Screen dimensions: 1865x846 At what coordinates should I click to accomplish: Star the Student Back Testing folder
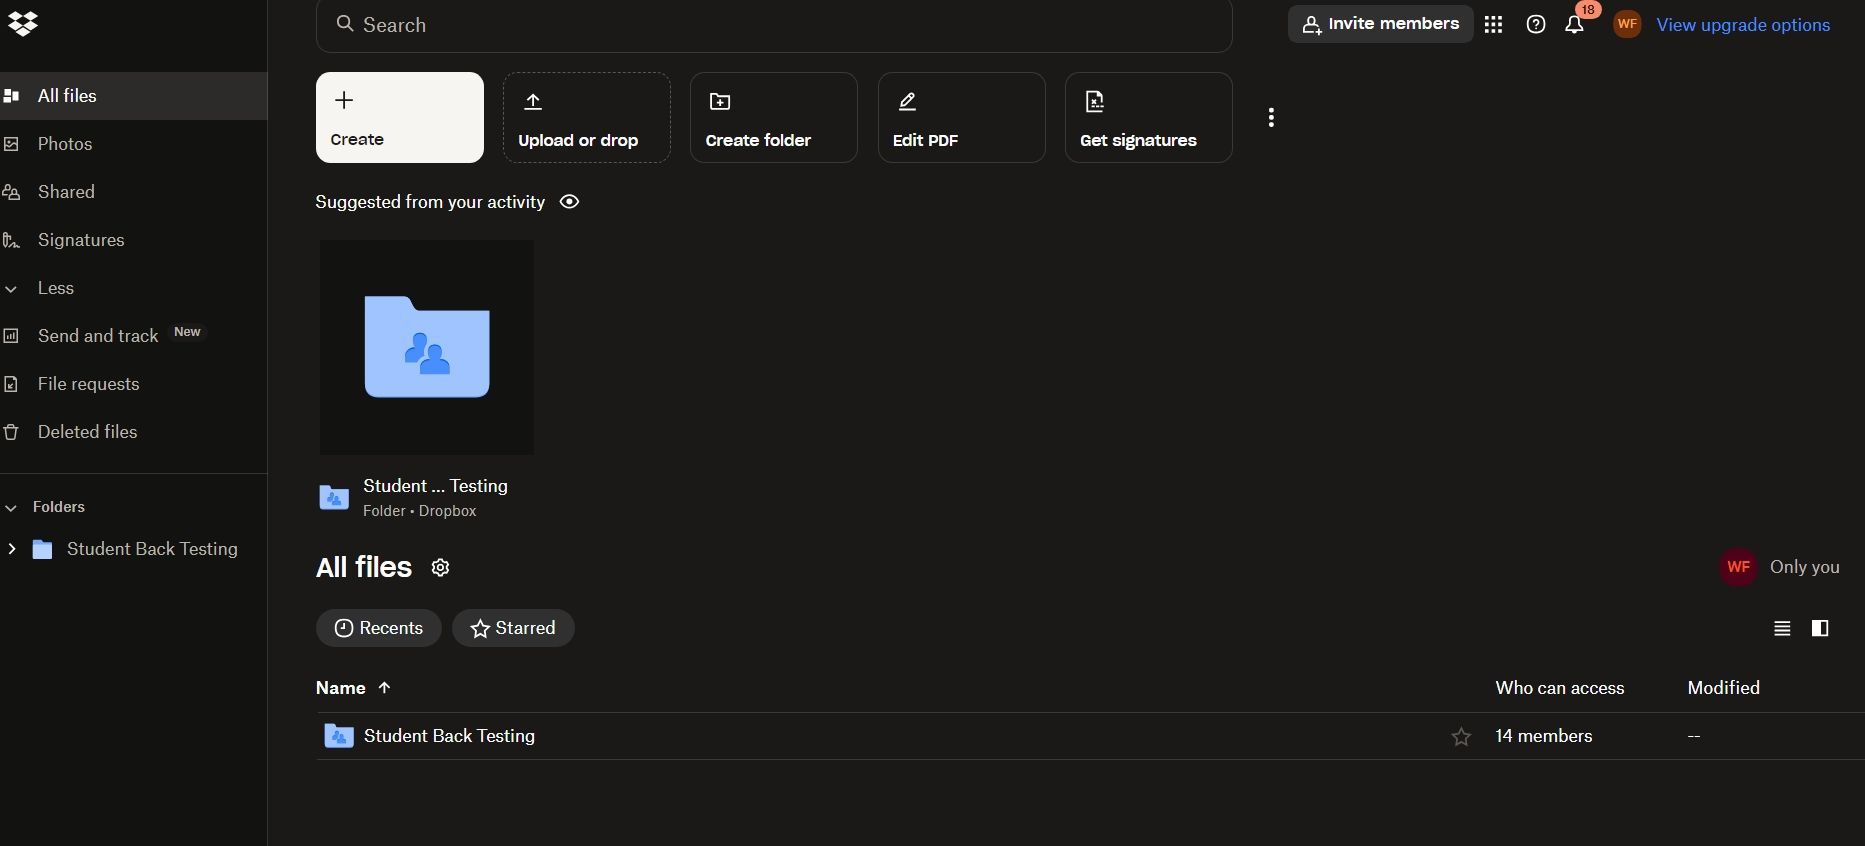(1461, 737)
